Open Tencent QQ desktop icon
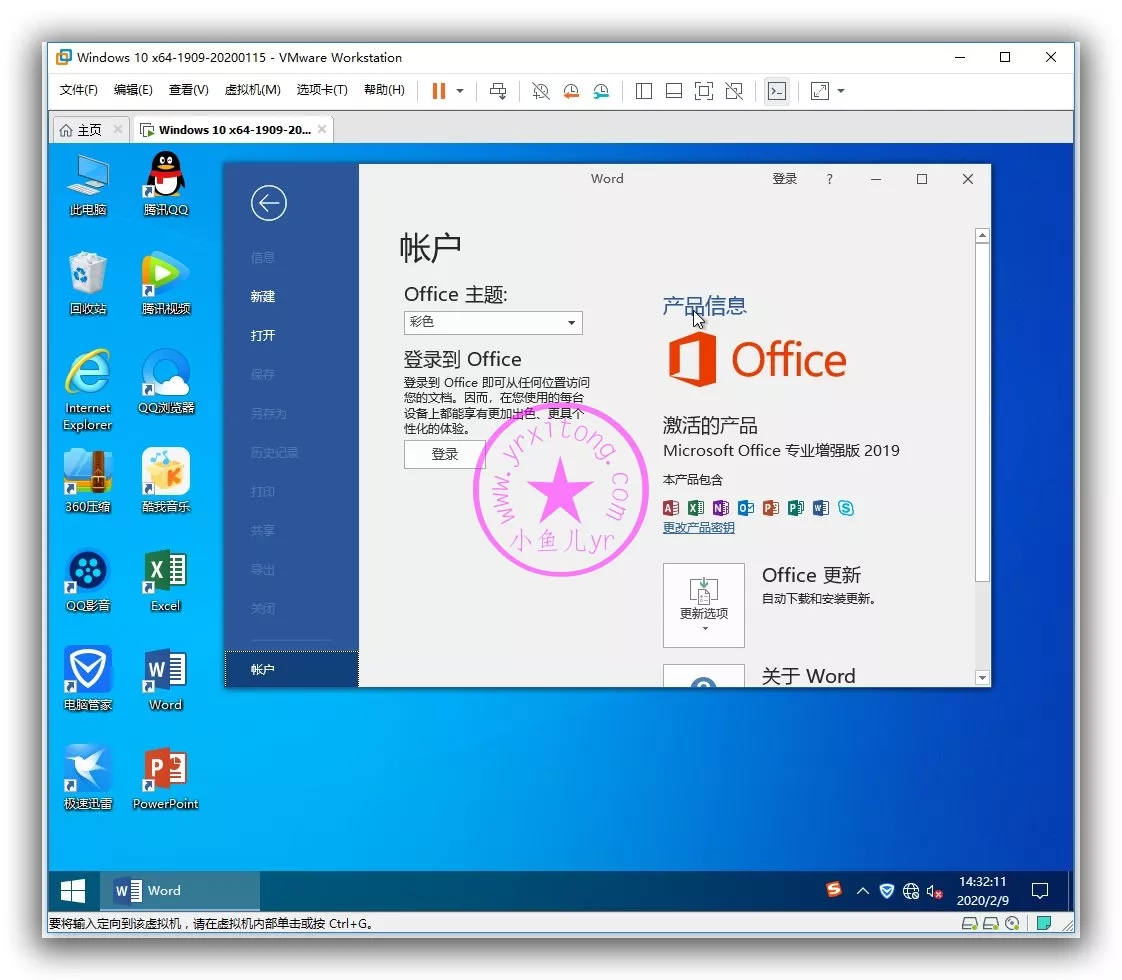 click(x=166, y=180)
